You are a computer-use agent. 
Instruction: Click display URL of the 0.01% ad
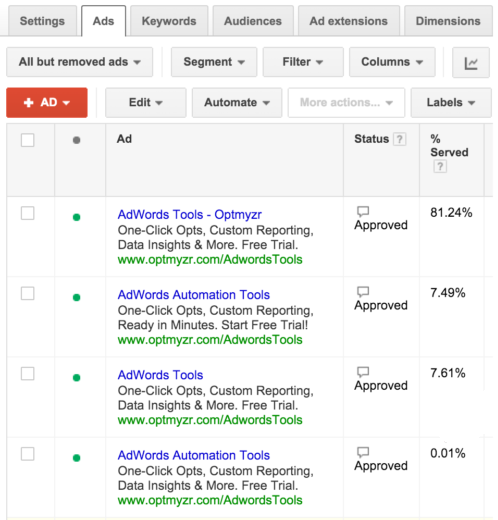pos(210,500)
